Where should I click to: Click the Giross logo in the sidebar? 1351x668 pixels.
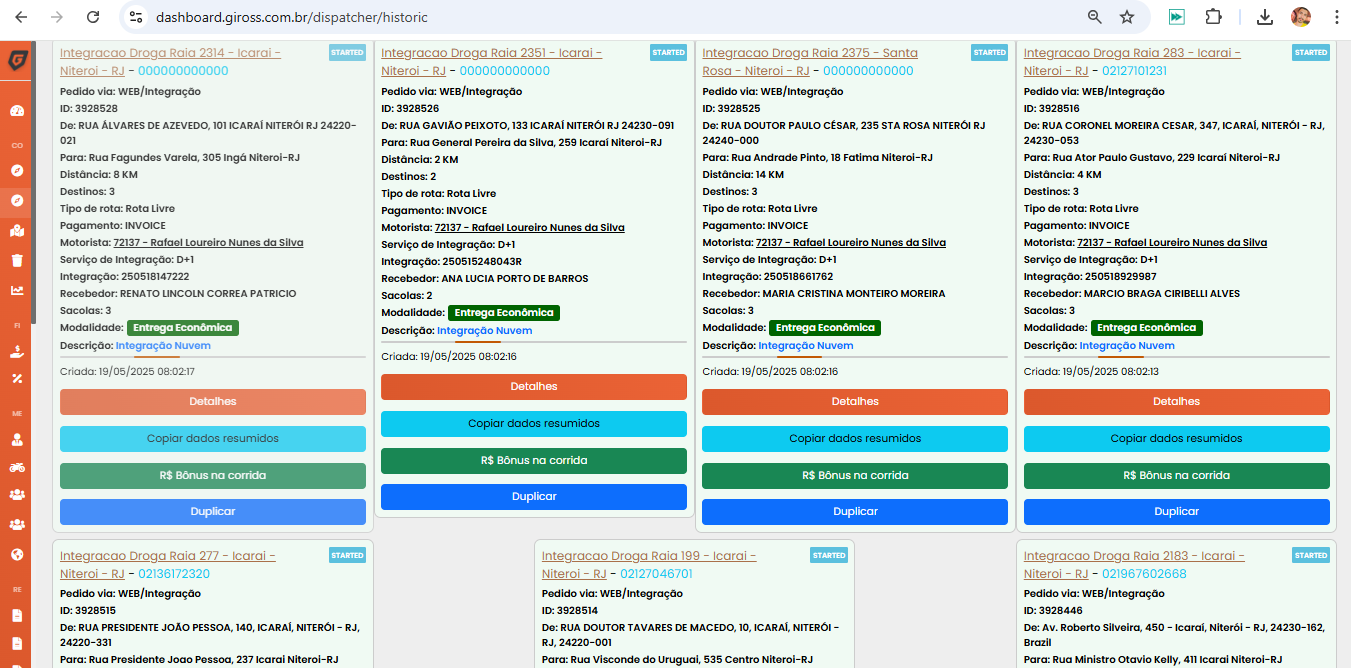coord(16,60)
